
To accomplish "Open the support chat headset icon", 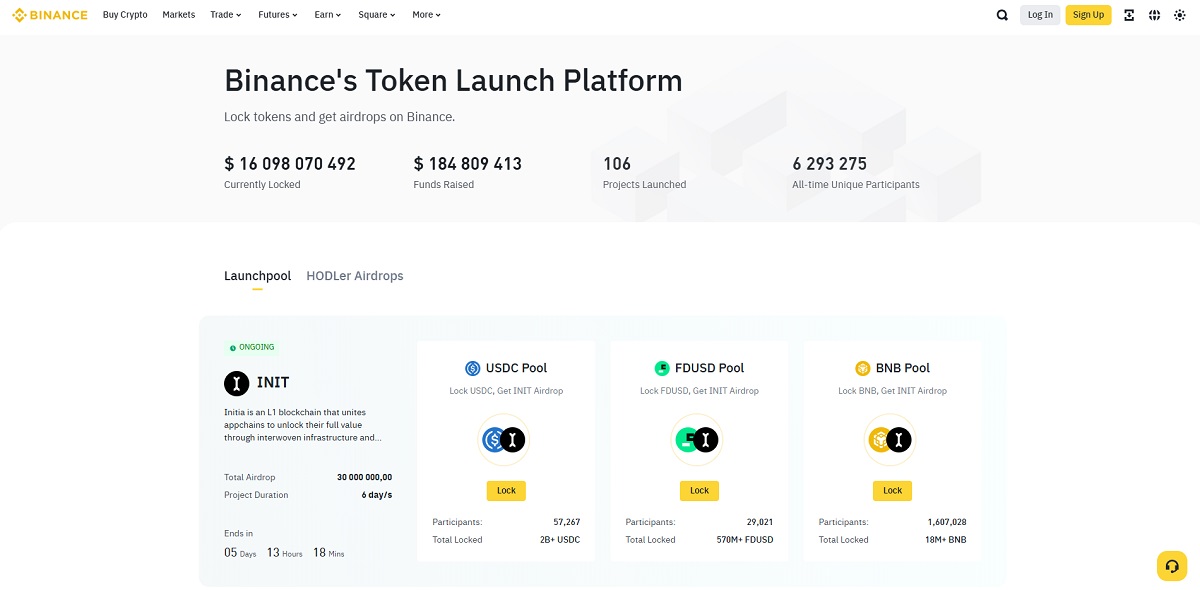I will [x=1171, y=566].
